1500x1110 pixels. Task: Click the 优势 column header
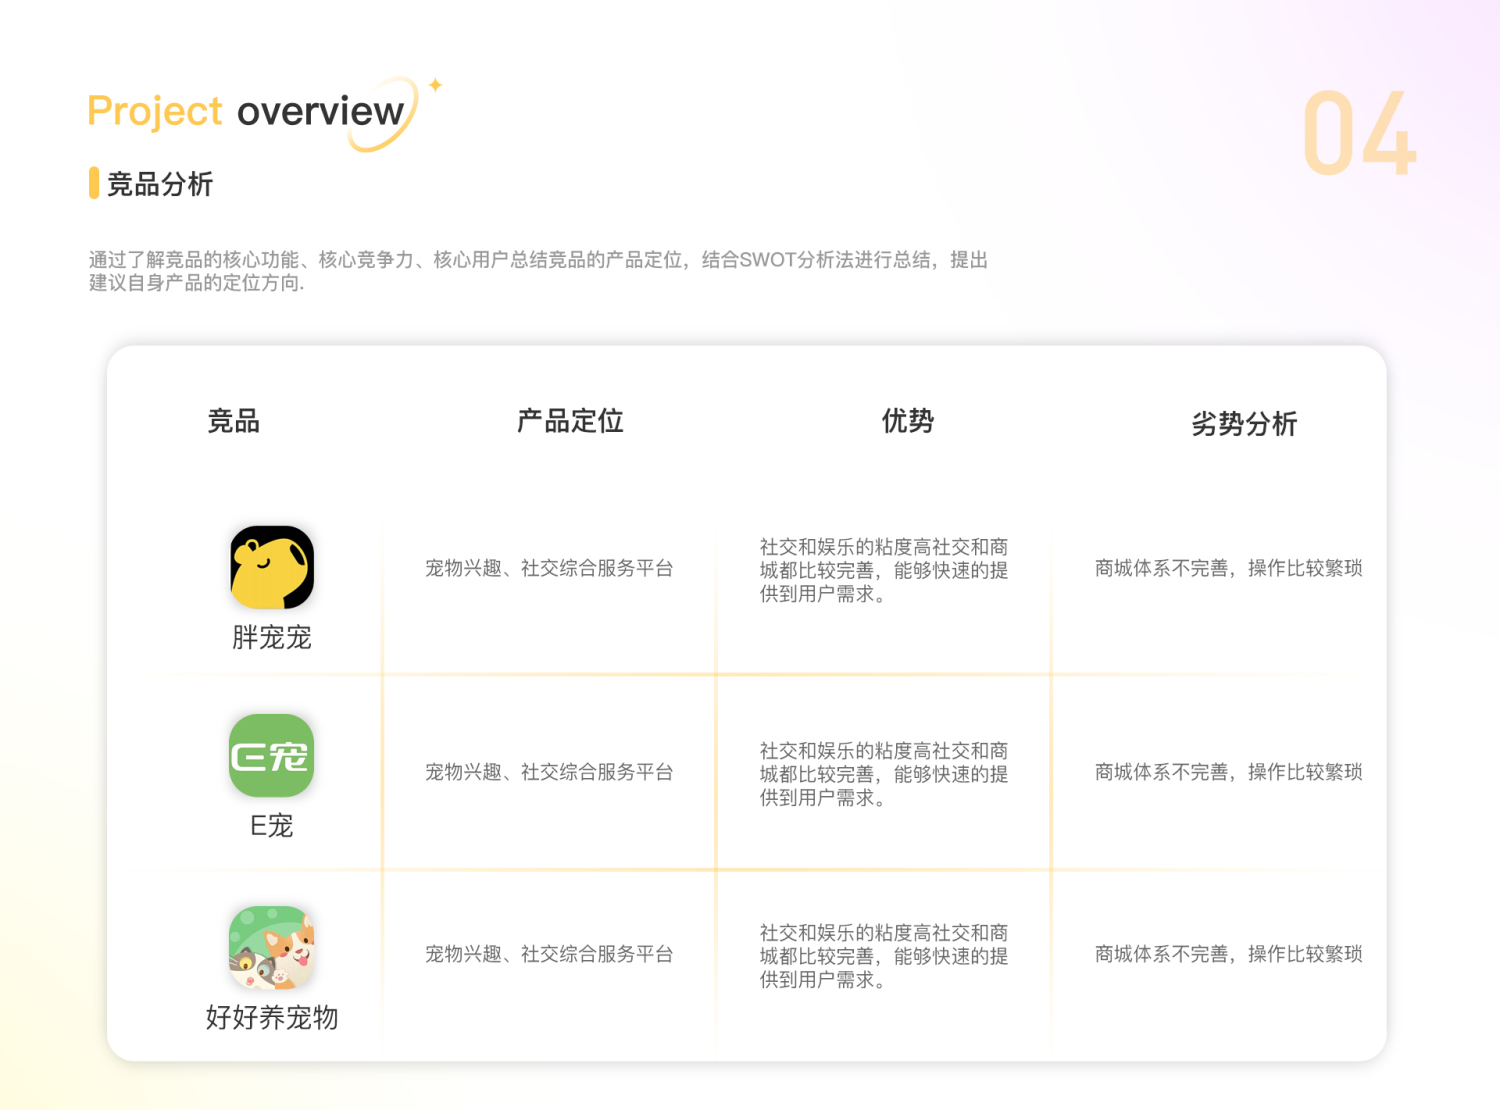click(x=908, y=421)
